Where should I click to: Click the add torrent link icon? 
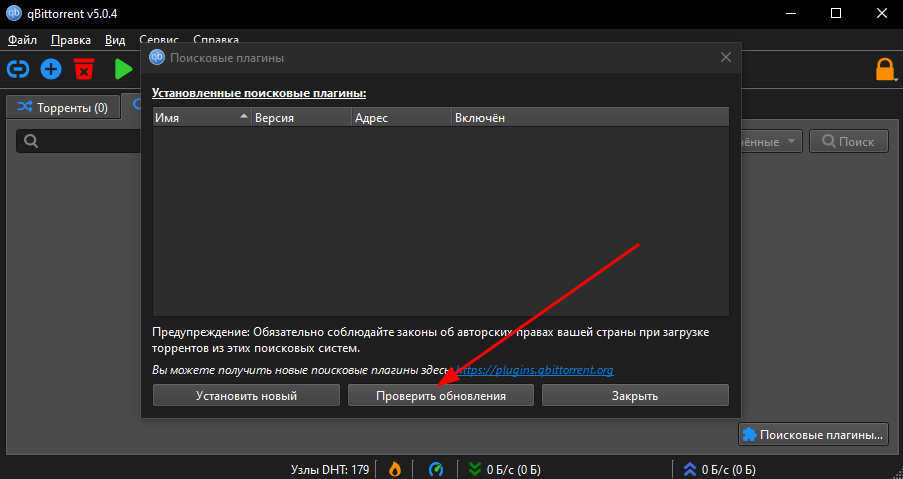pos(18,70)
